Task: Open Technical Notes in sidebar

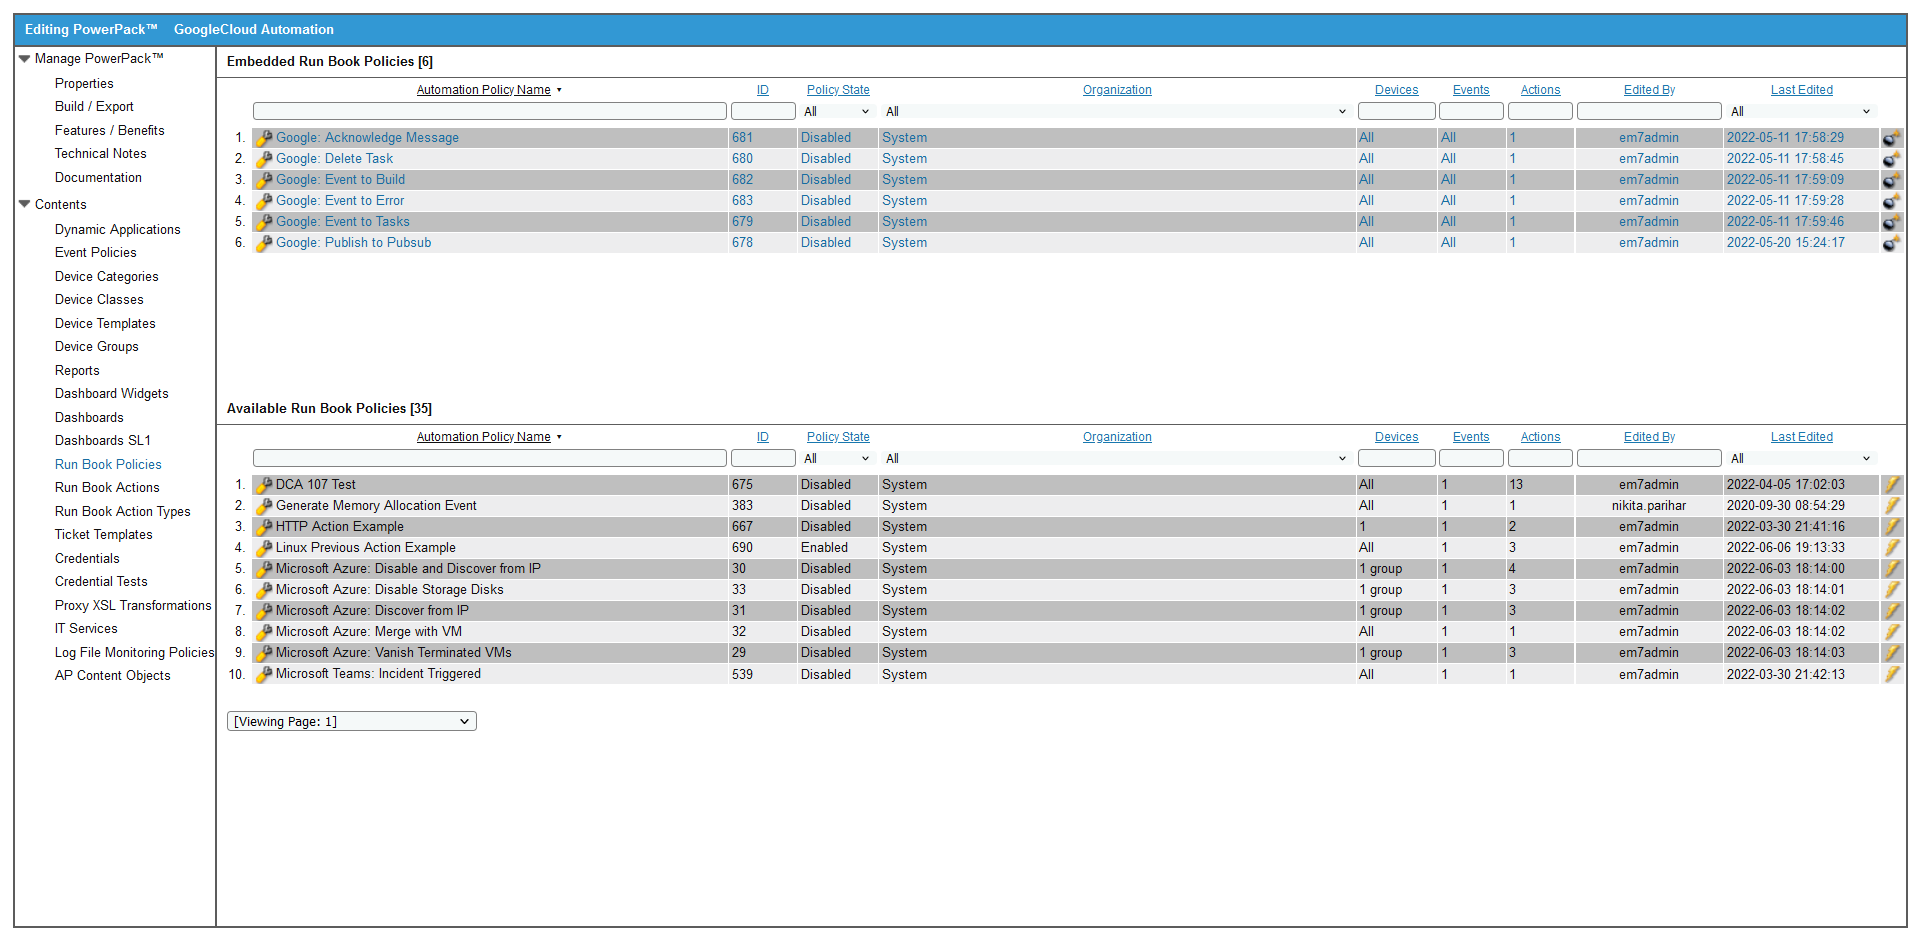Action: tap(101, 154)
